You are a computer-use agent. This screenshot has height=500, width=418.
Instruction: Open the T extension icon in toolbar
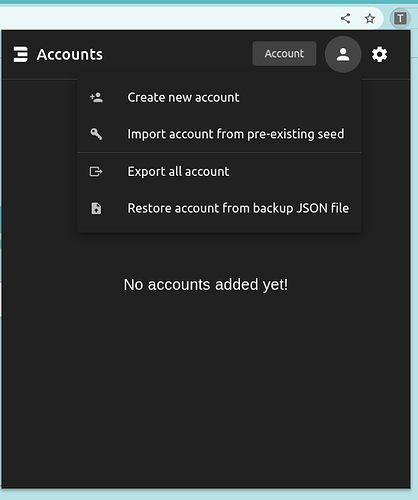pos(400,18)
